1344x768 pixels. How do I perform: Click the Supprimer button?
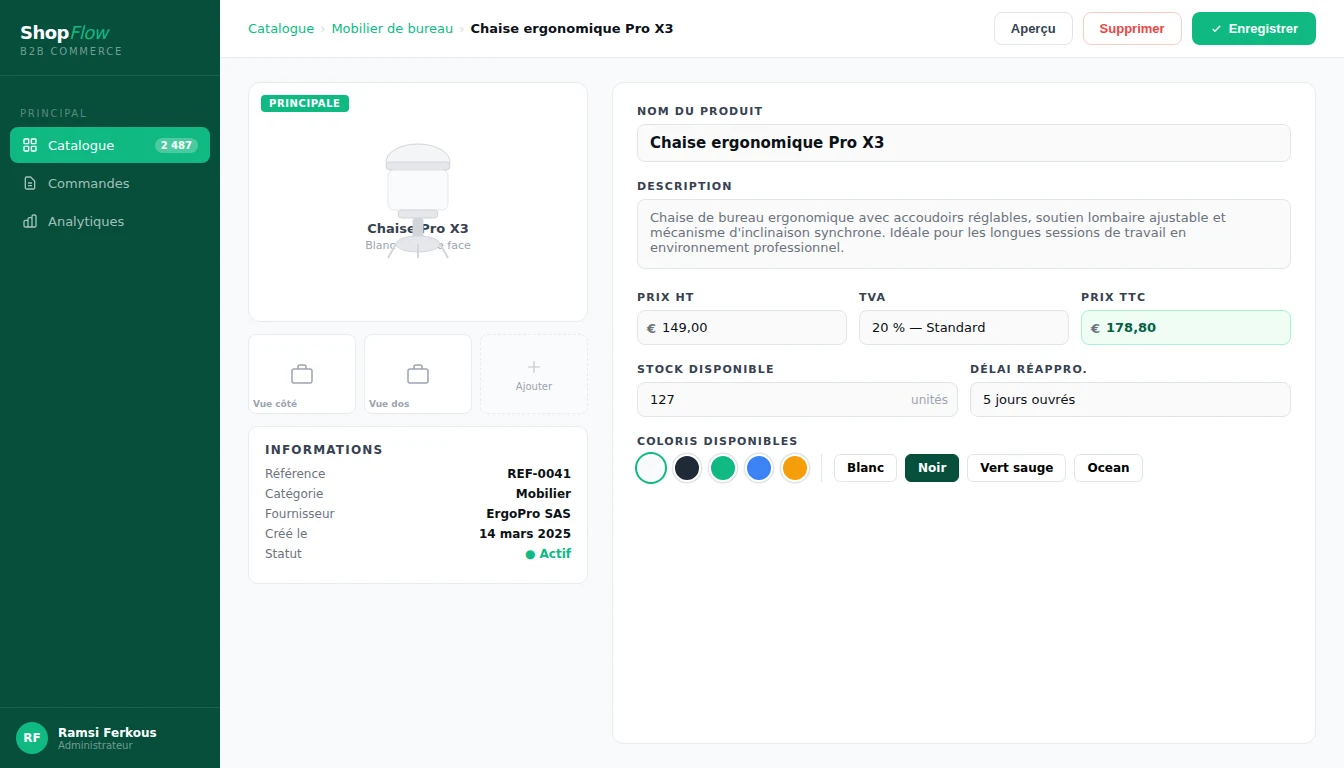pyautogui.click(x=1132, y=29)
